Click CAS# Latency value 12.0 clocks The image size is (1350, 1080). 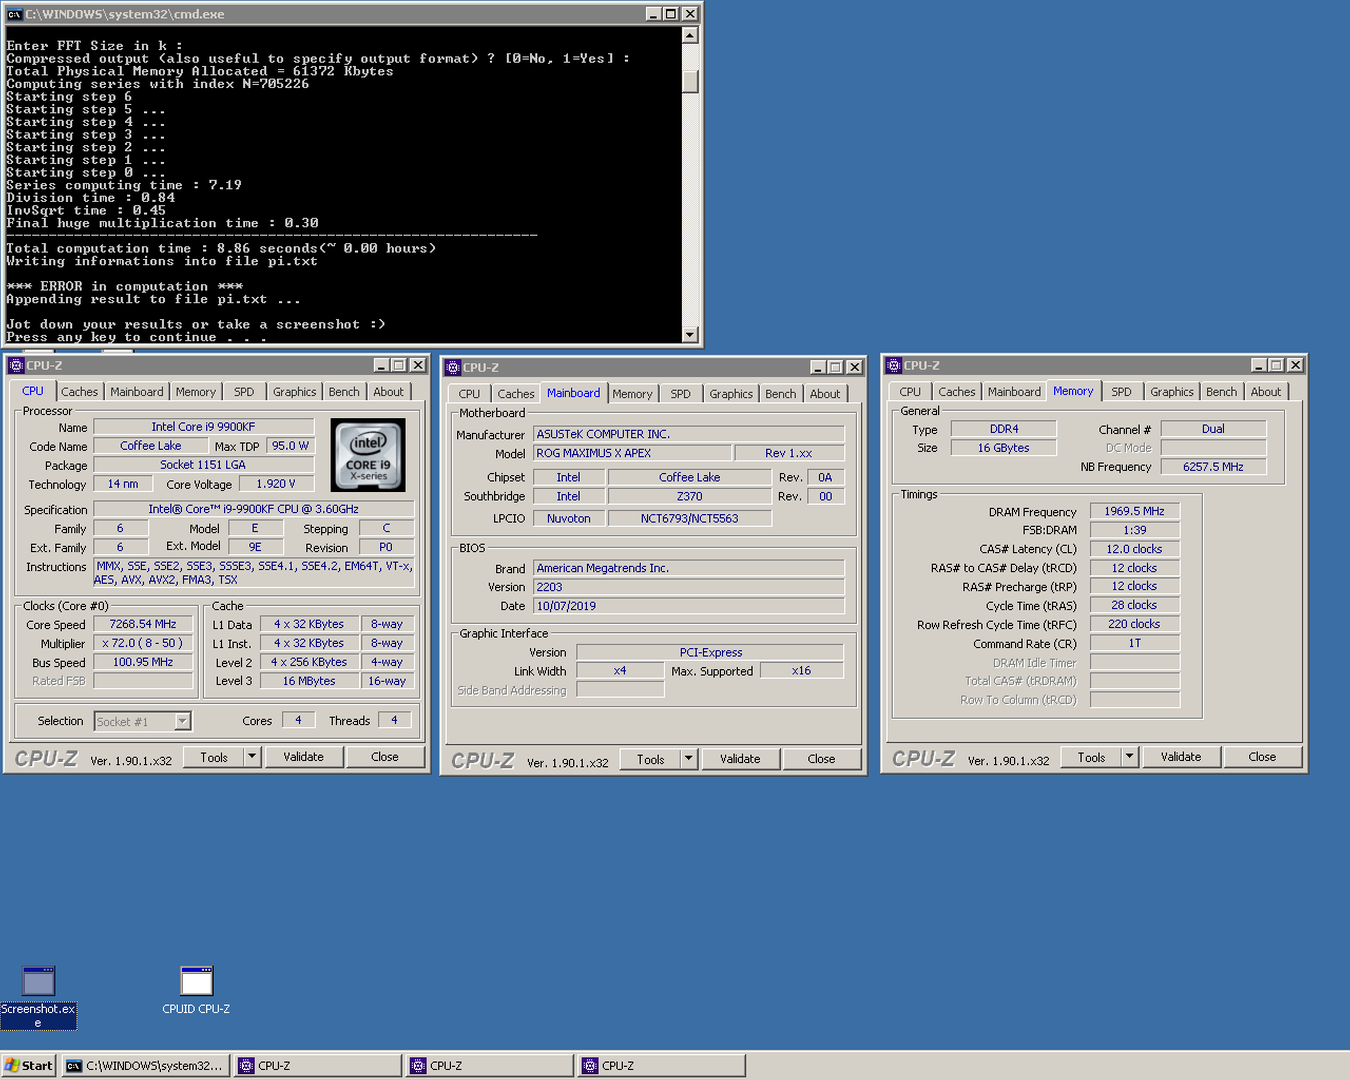[1135, 549]
